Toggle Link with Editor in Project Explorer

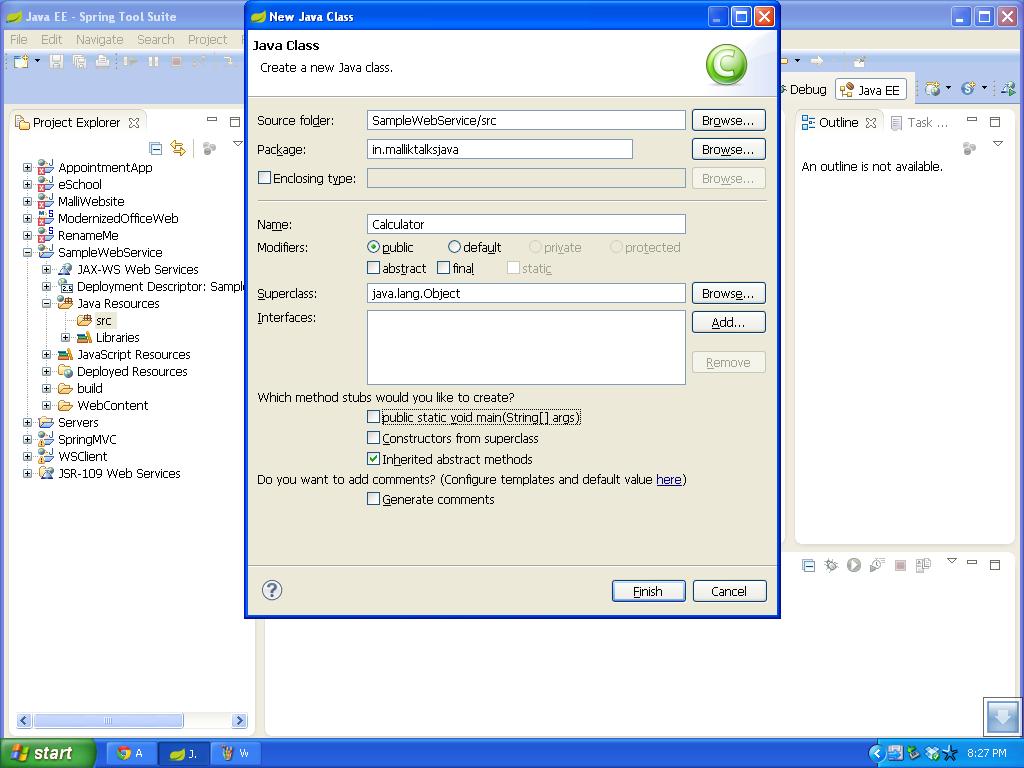click(178, 148)
